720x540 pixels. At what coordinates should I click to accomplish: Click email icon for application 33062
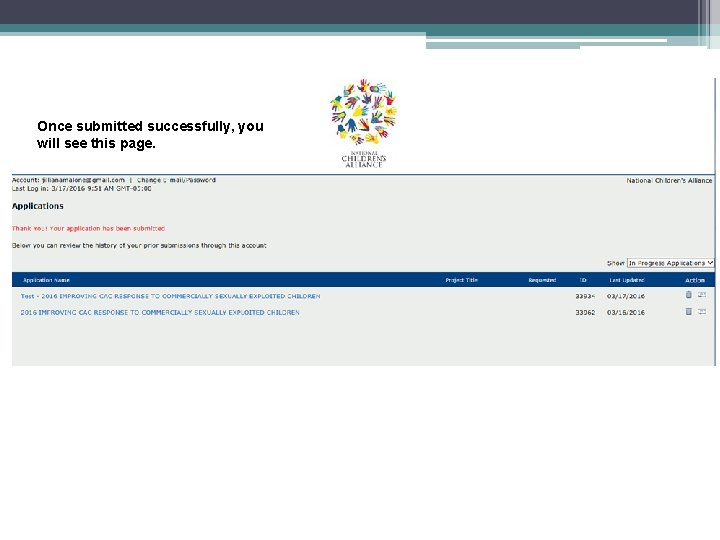coord(702,311)
